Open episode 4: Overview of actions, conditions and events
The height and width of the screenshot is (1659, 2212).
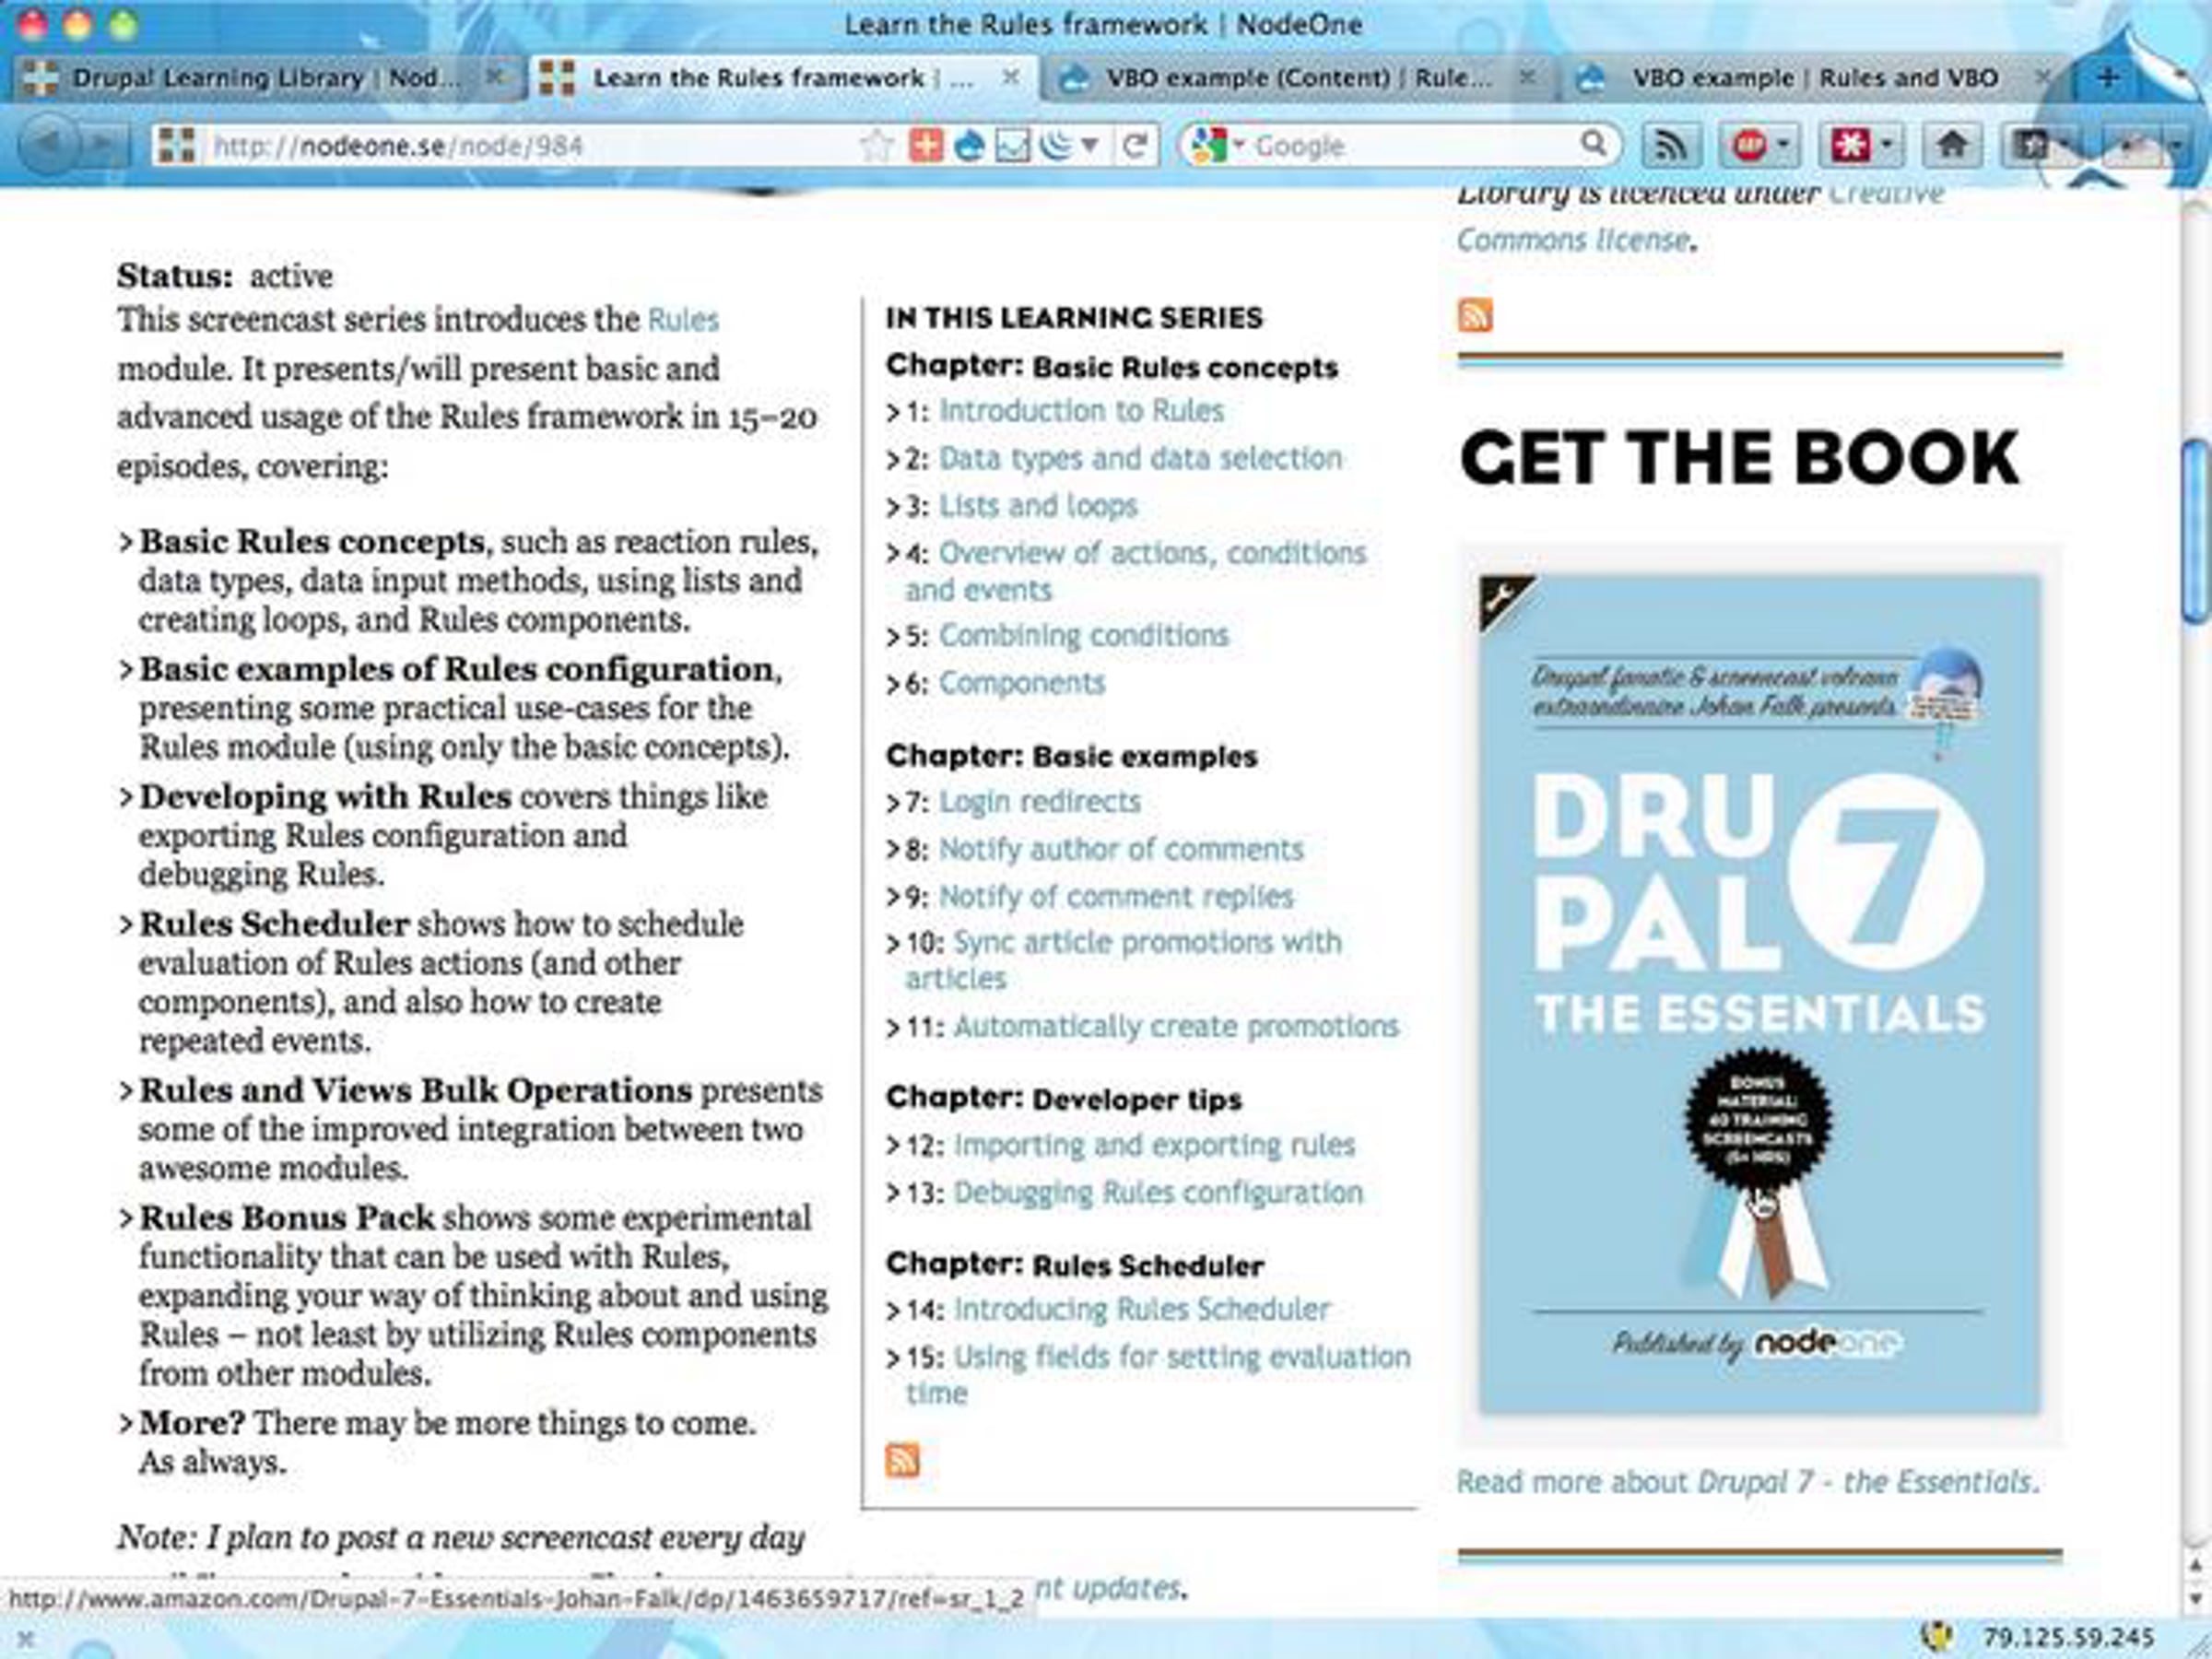(1136, 571)
